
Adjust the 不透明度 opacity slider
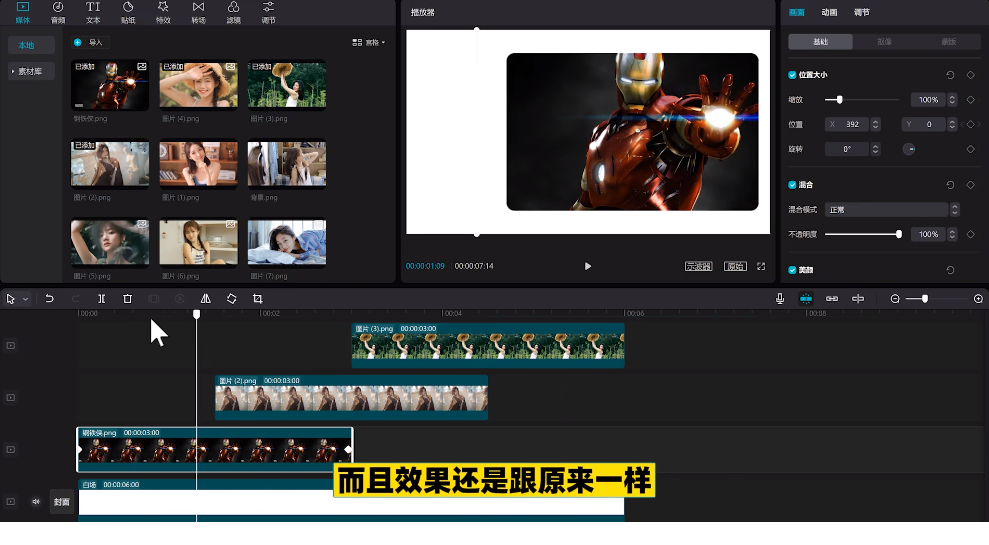[x=863, y=234]
